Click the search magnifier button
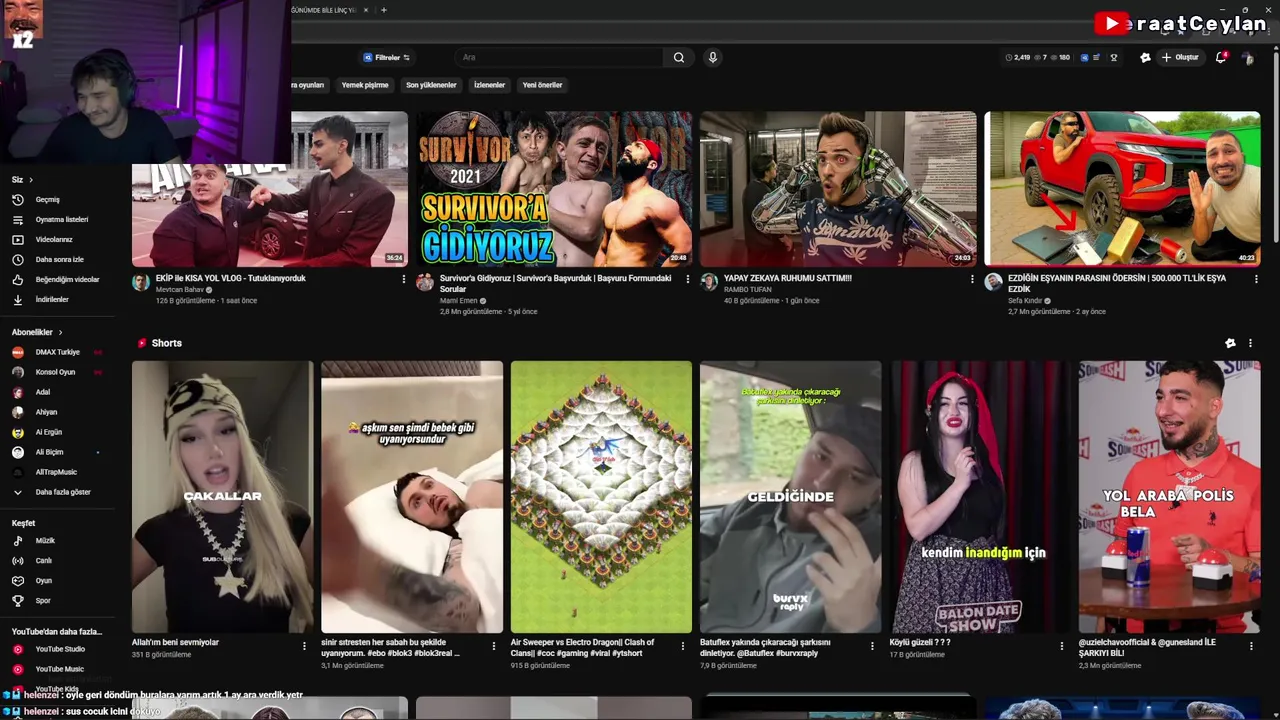 [x=678, y=58]
